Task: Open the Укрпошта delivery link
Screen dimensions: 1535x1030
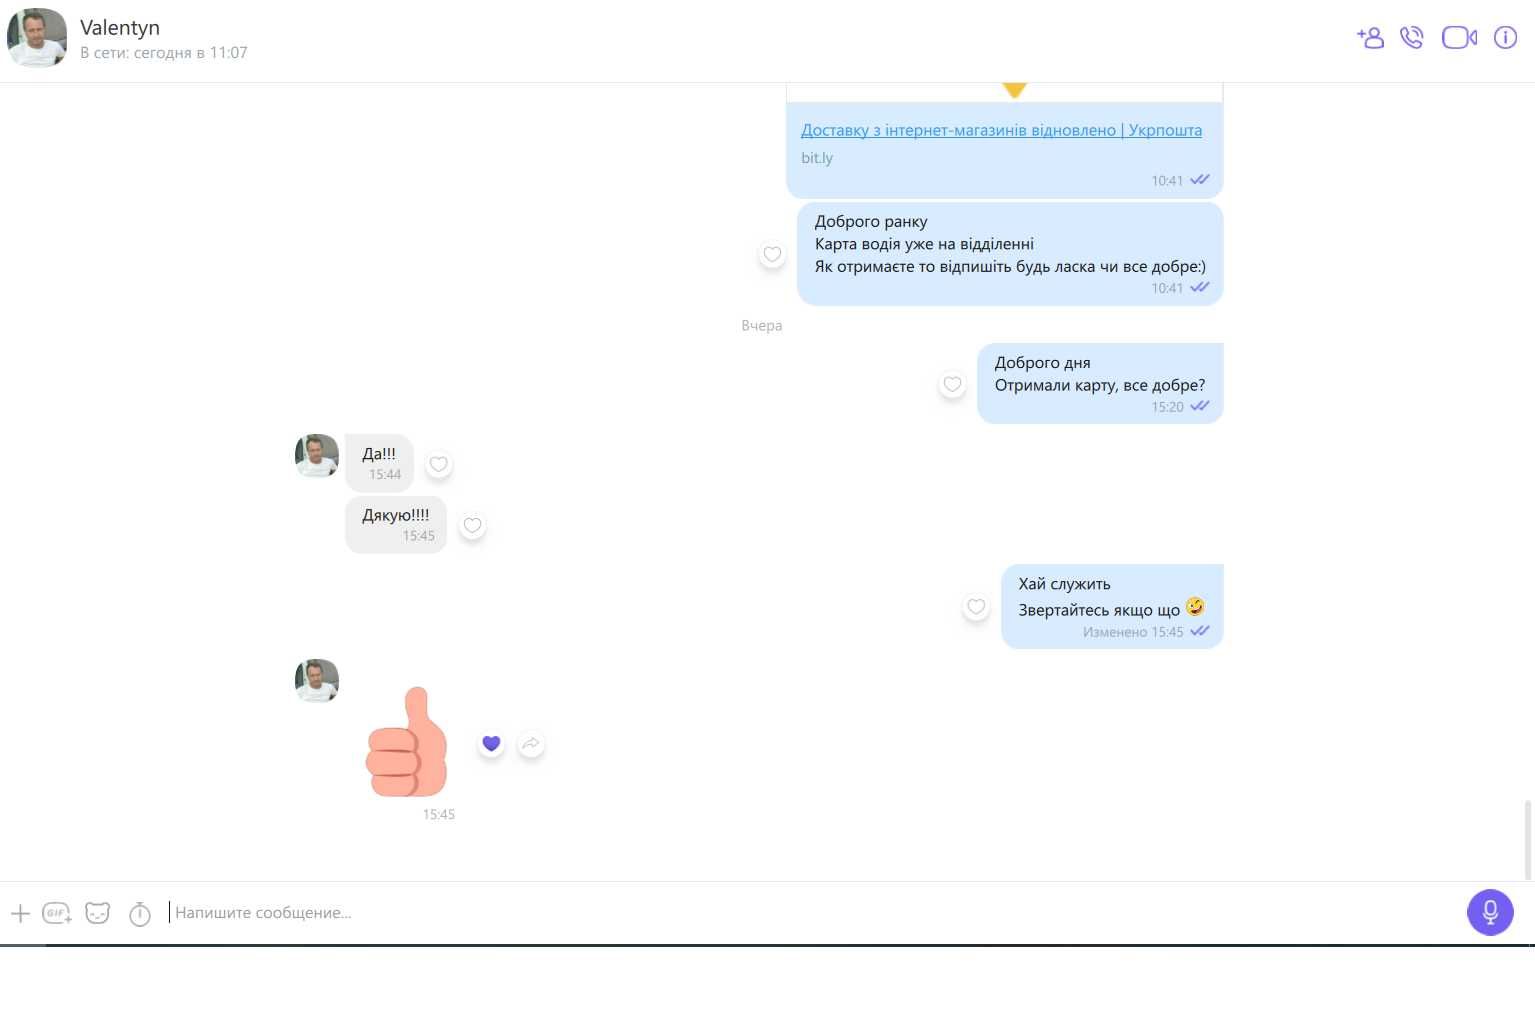Action: click(x=1001, y=130)
